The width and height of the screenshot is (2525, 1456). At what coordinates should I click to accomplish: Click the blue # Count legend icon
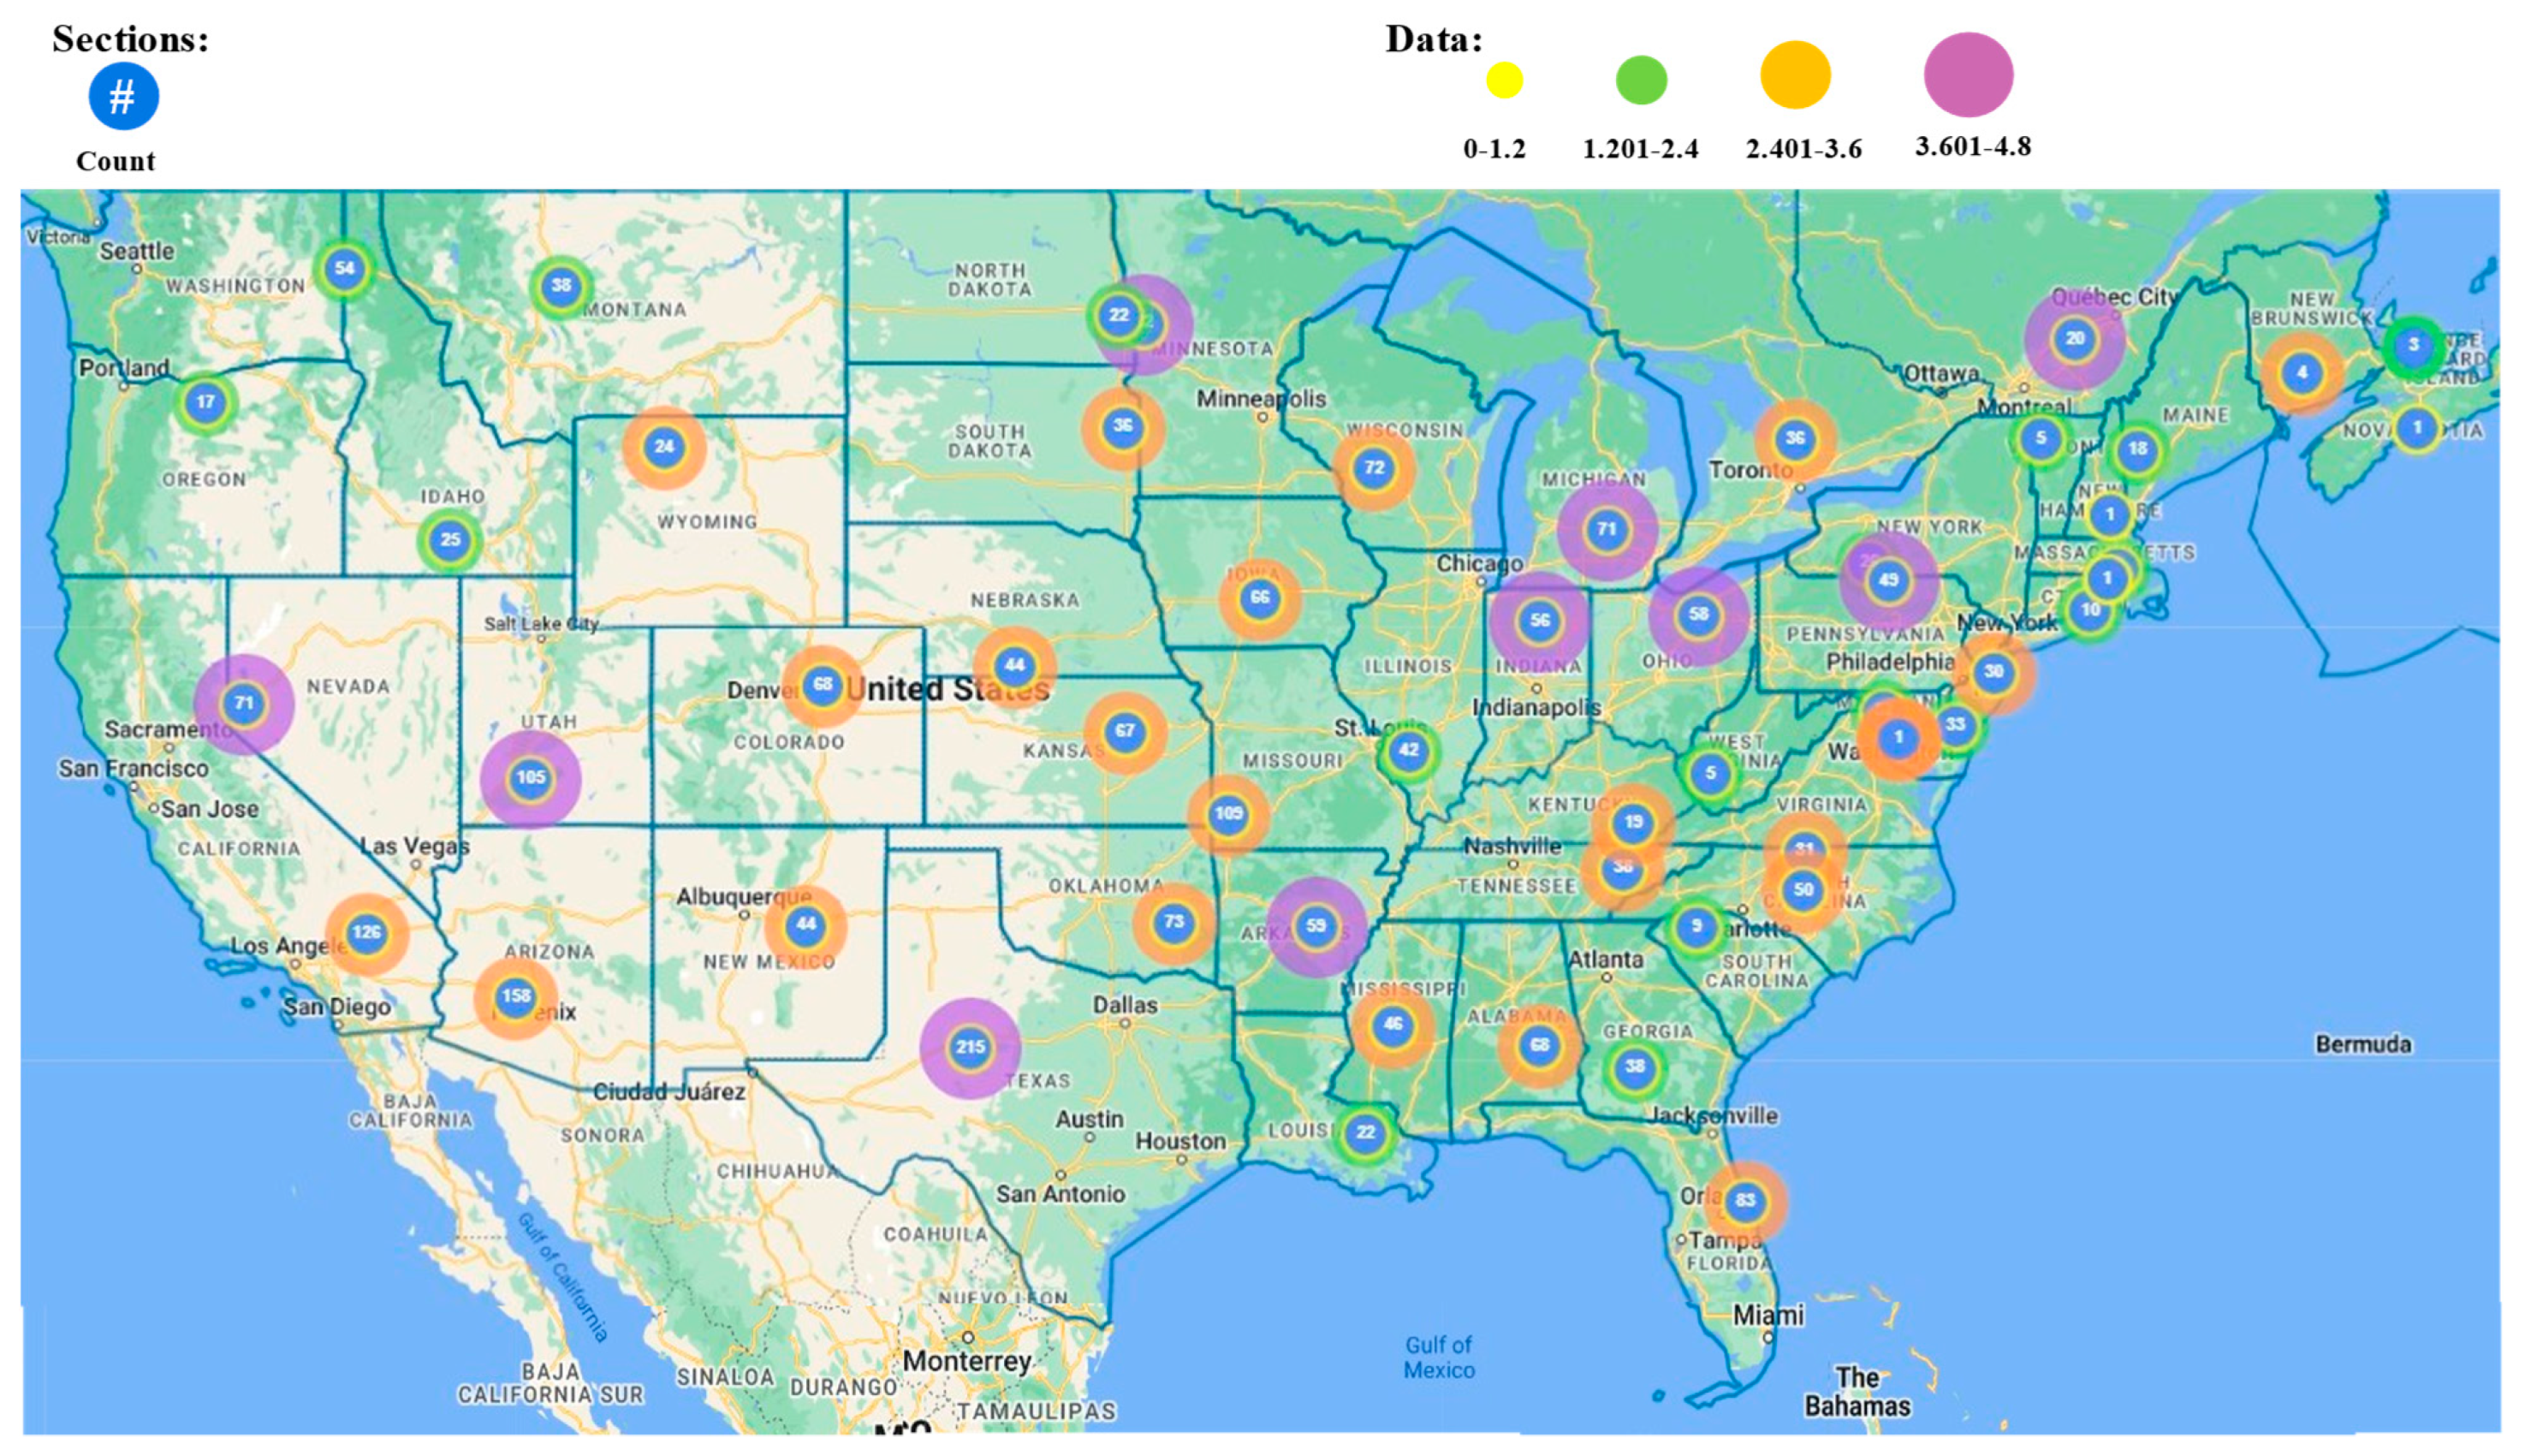[123, 96]
